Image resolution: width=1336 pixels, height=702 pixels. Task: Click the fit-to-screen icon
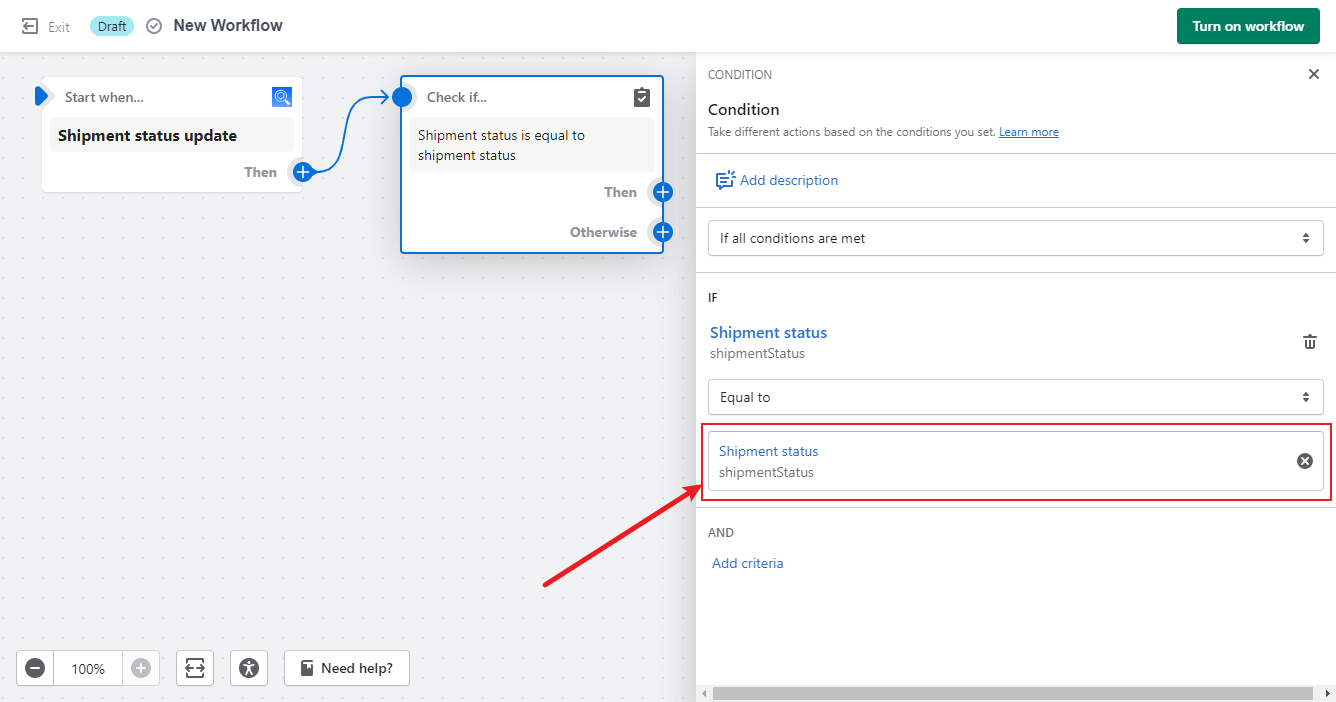tap(195, 668)
